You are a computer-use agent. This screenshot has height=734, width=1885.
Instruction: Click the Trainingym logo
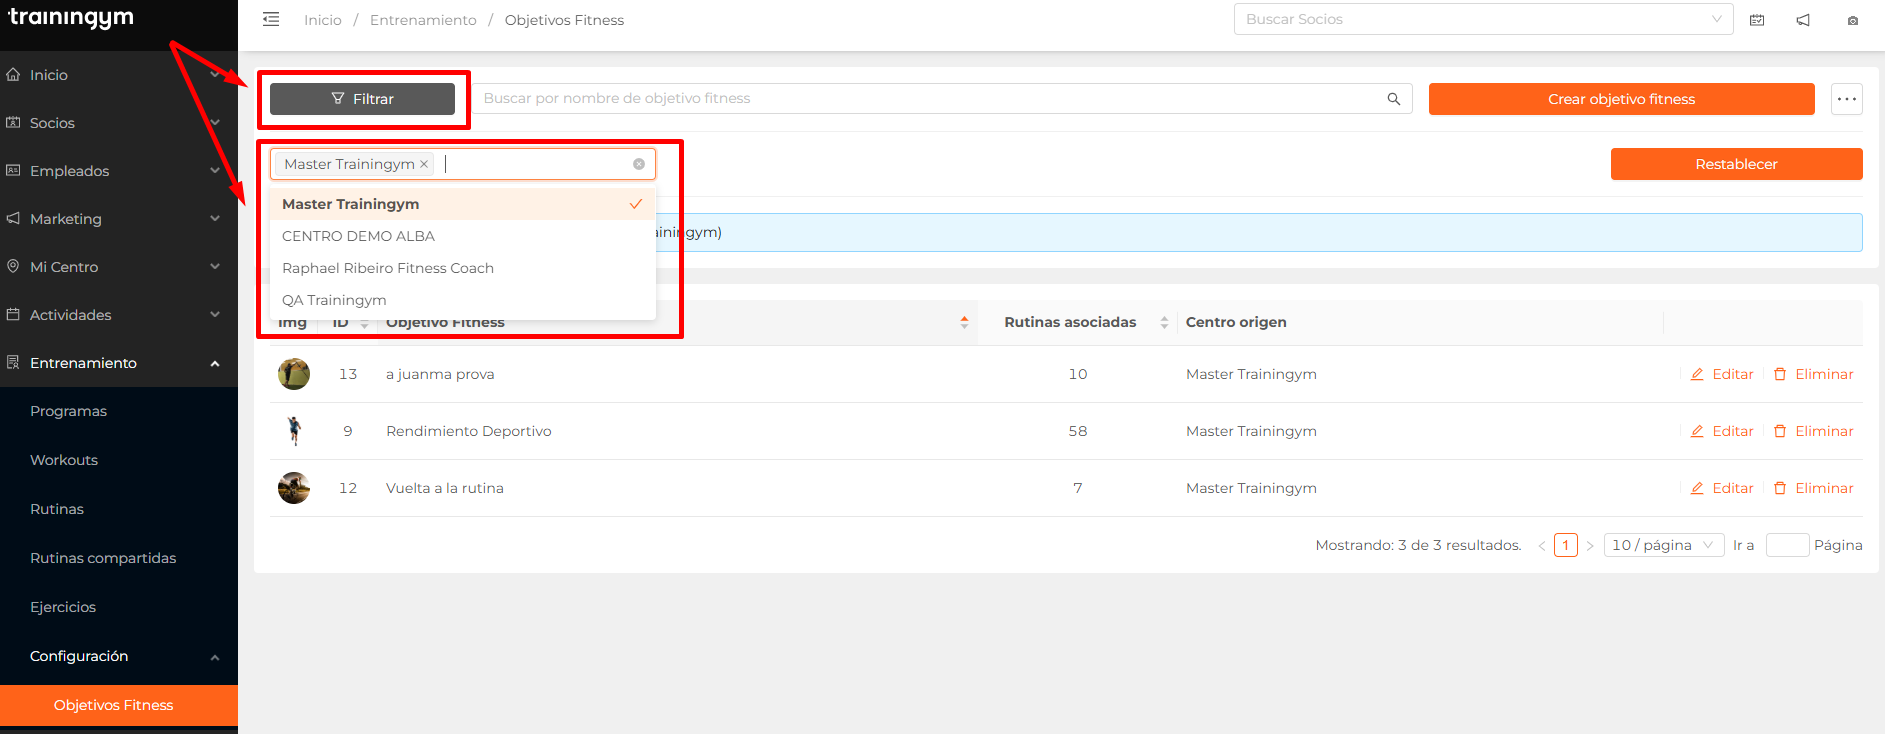[71, 18]
